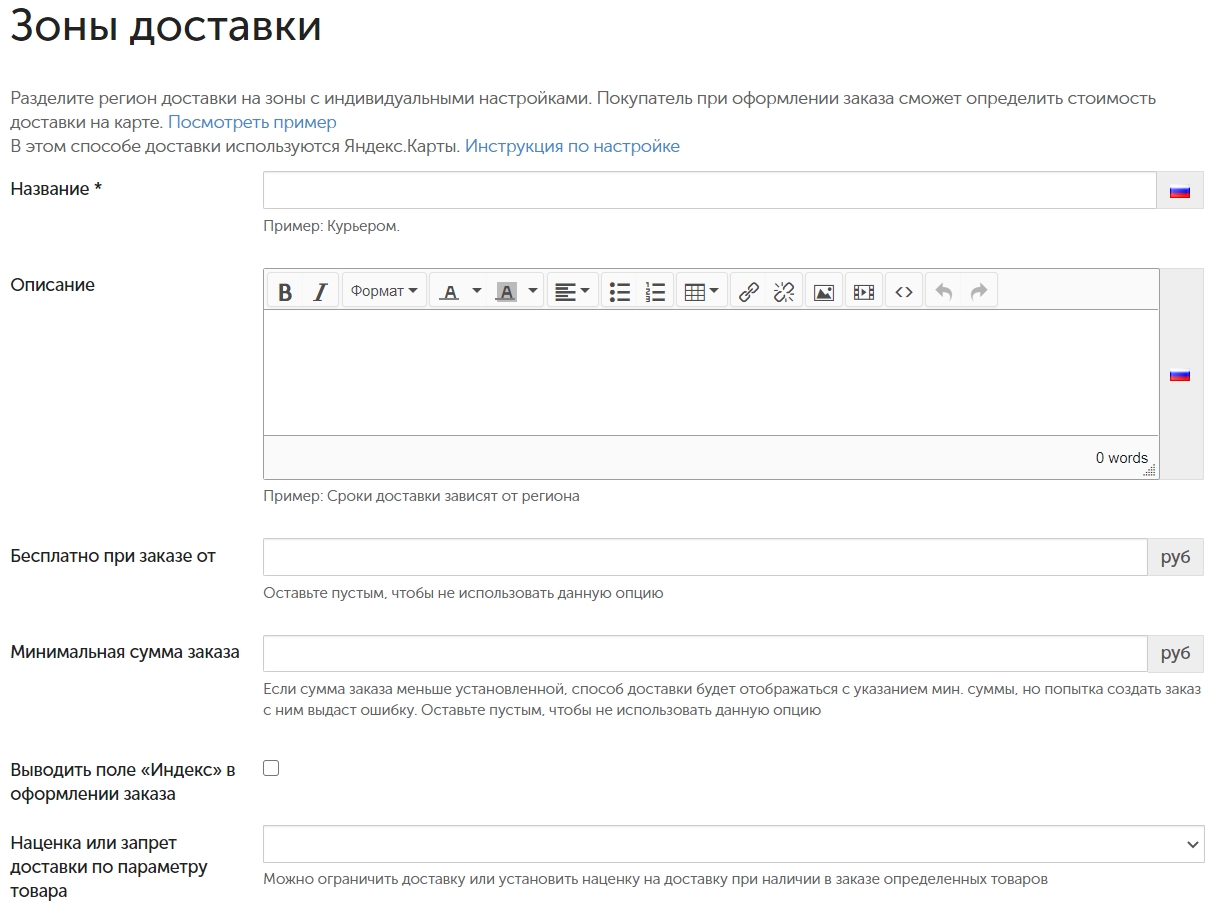
Task: Open text color picker dropdown arrow
Action: [477, 291]
